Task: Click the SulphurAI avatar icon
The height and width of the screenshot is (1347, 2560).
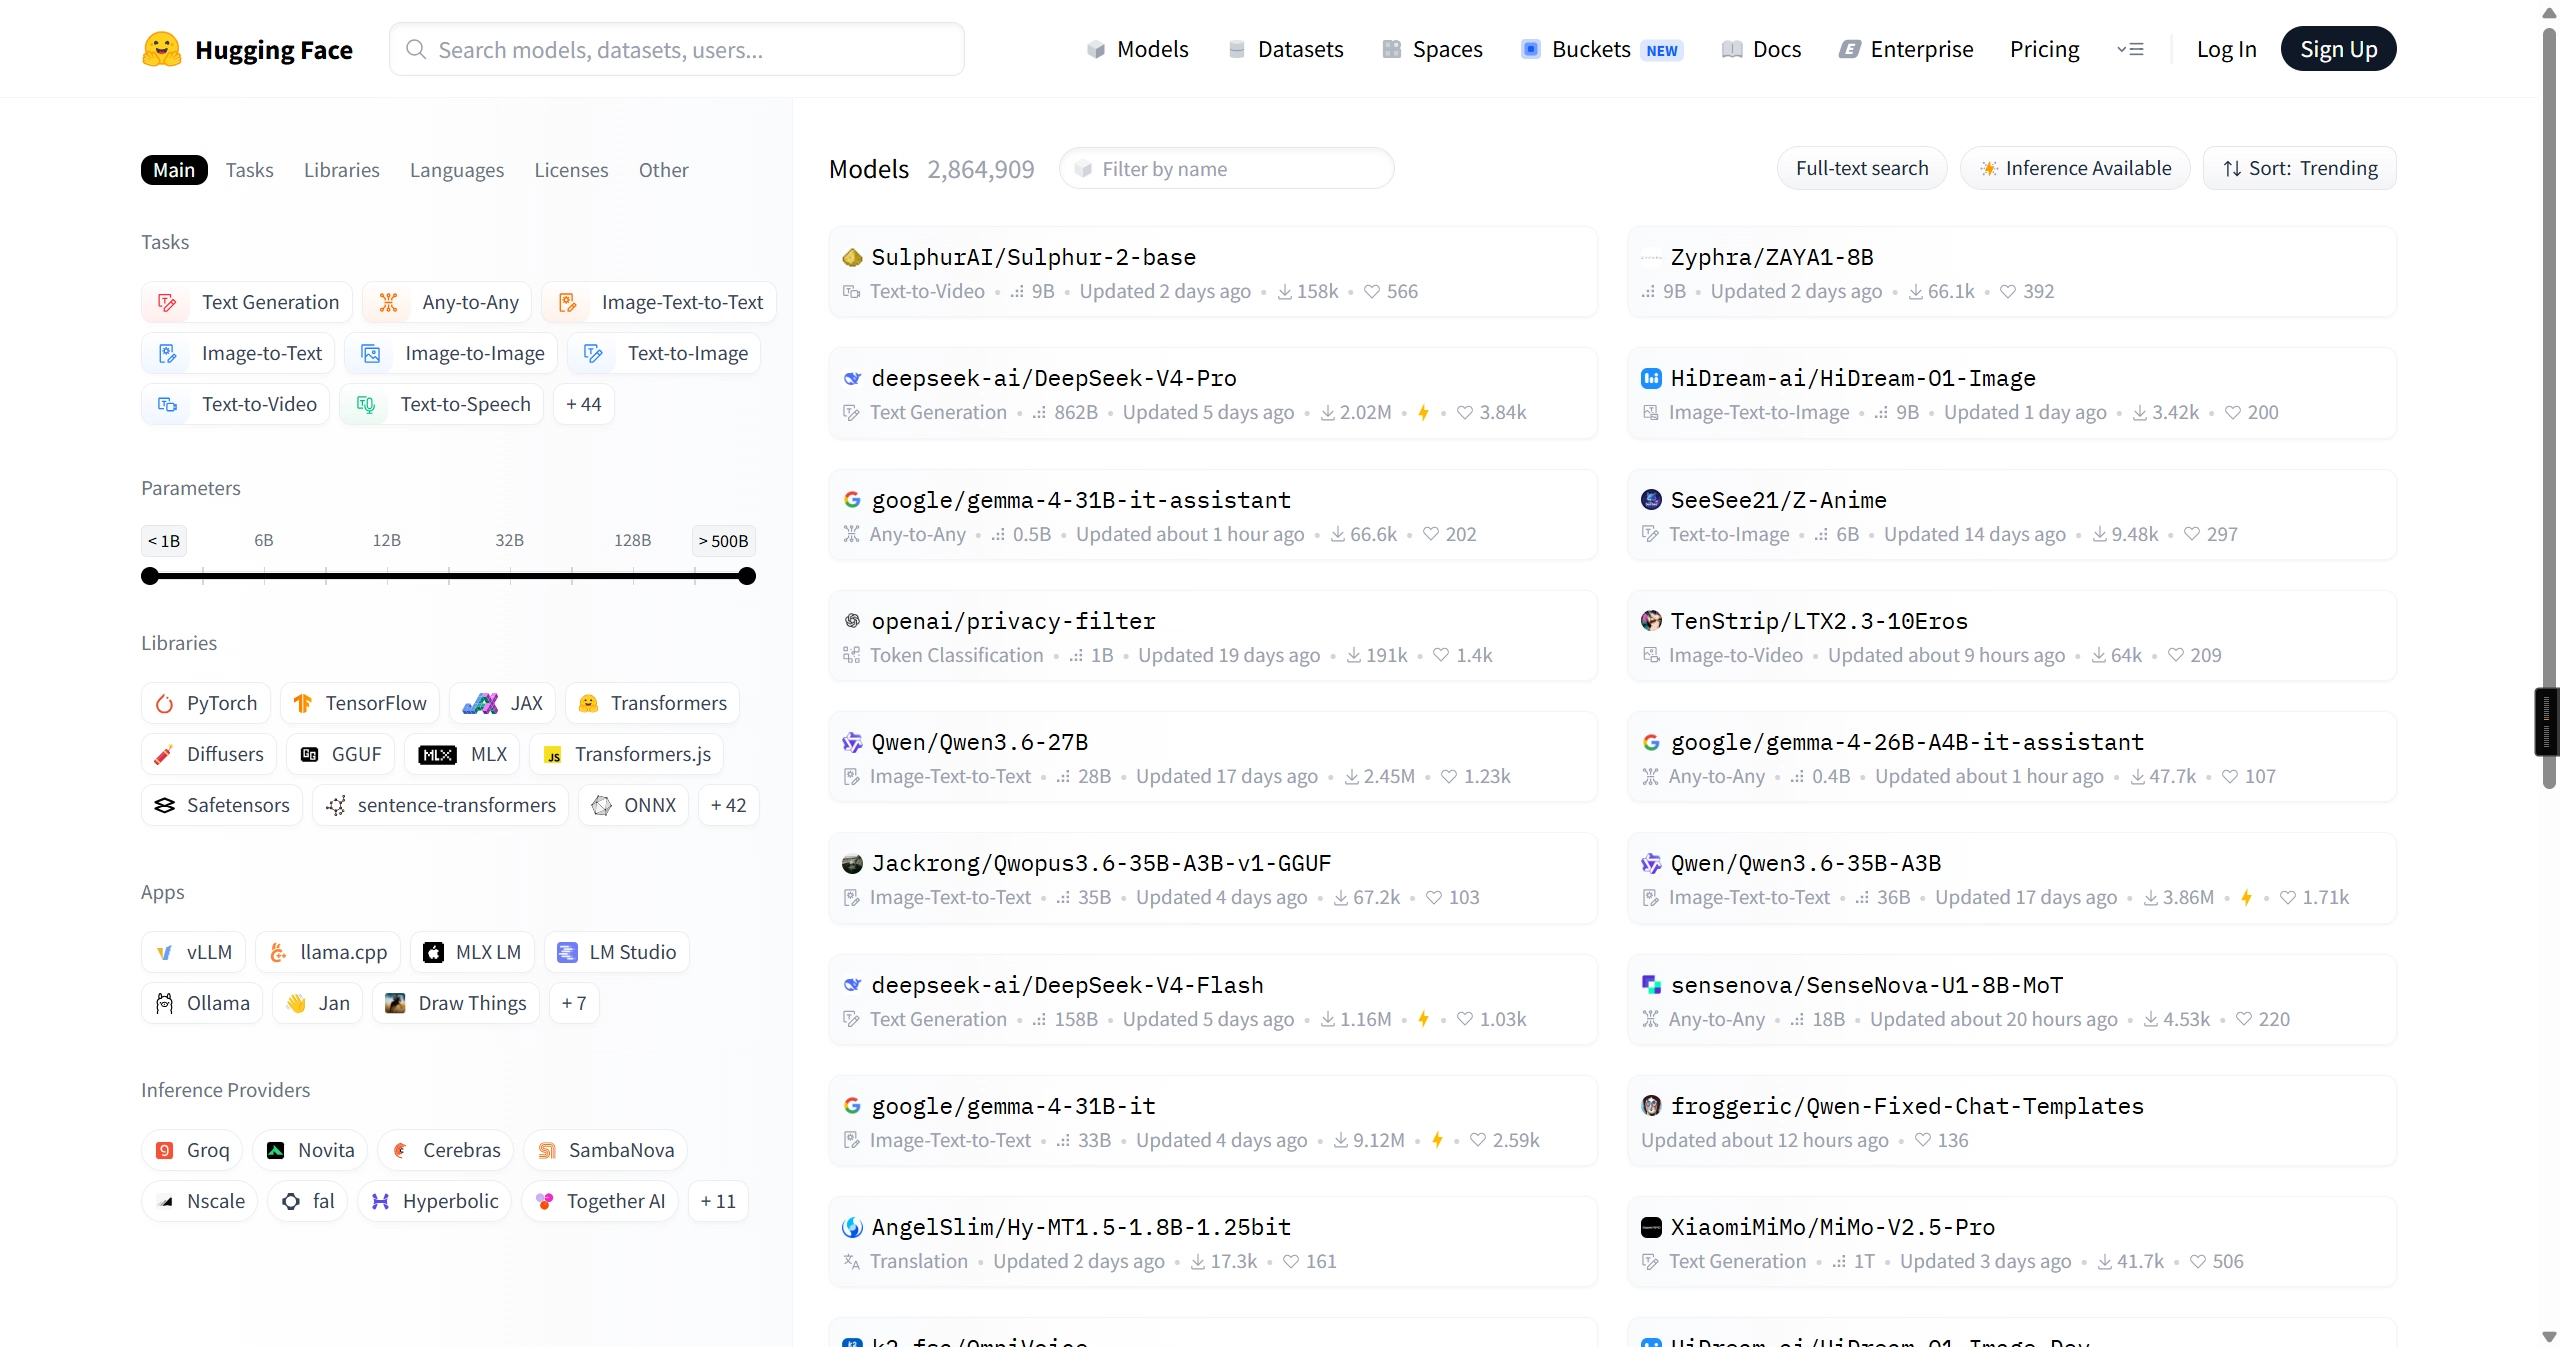Action: [x=852, y=258]
